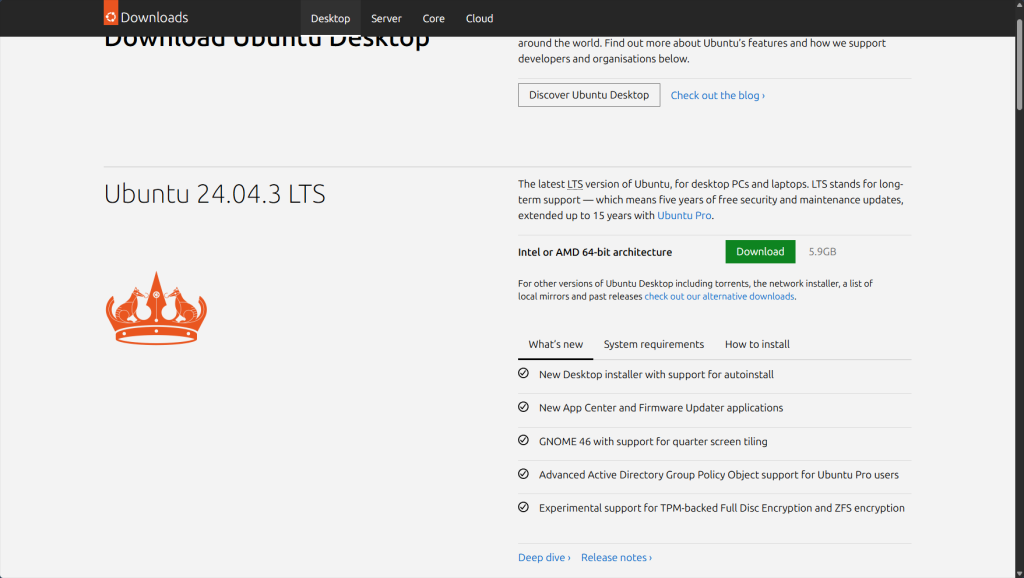Screen dimensions: 1024x578
Task: Switch to the Cloud navigation item
Action: [x=479, y=18]
